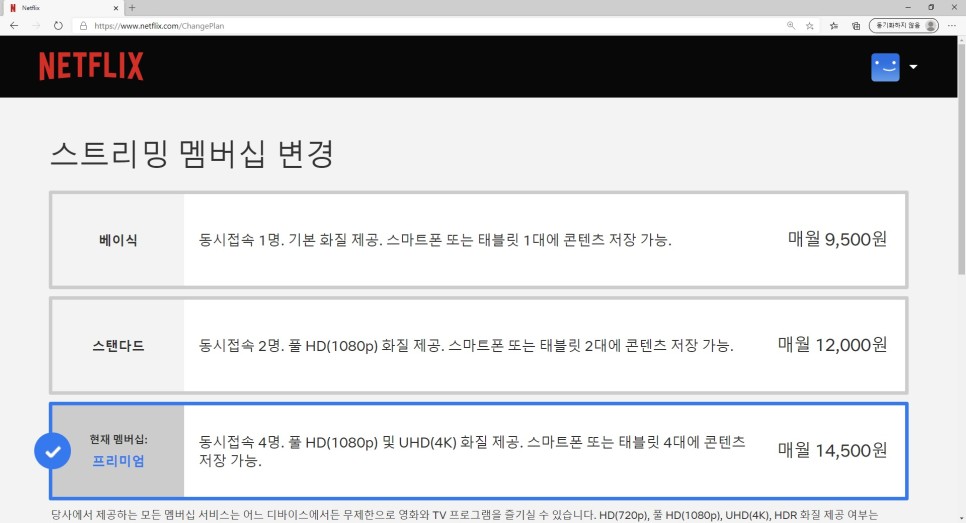Open a new tab with plus button

(132, 8)
